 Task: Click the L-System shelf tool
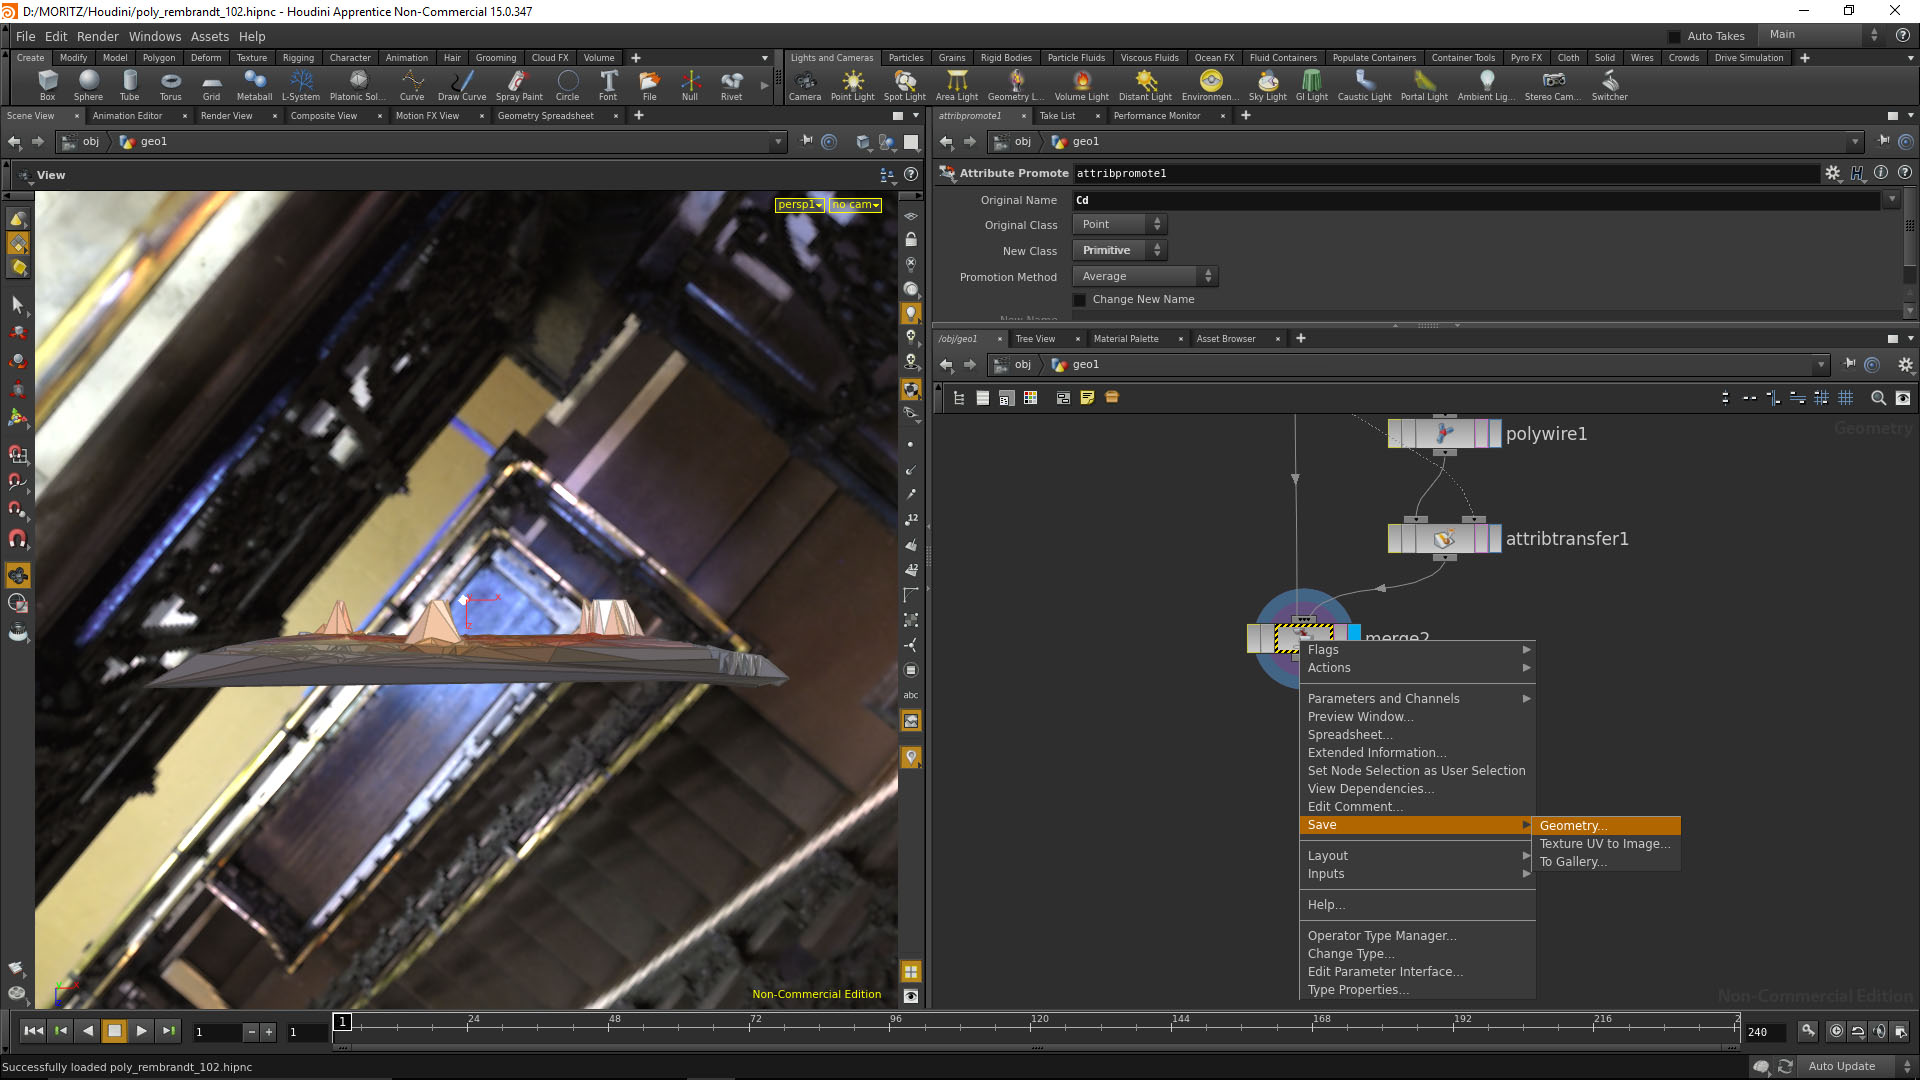coord(300,84)
